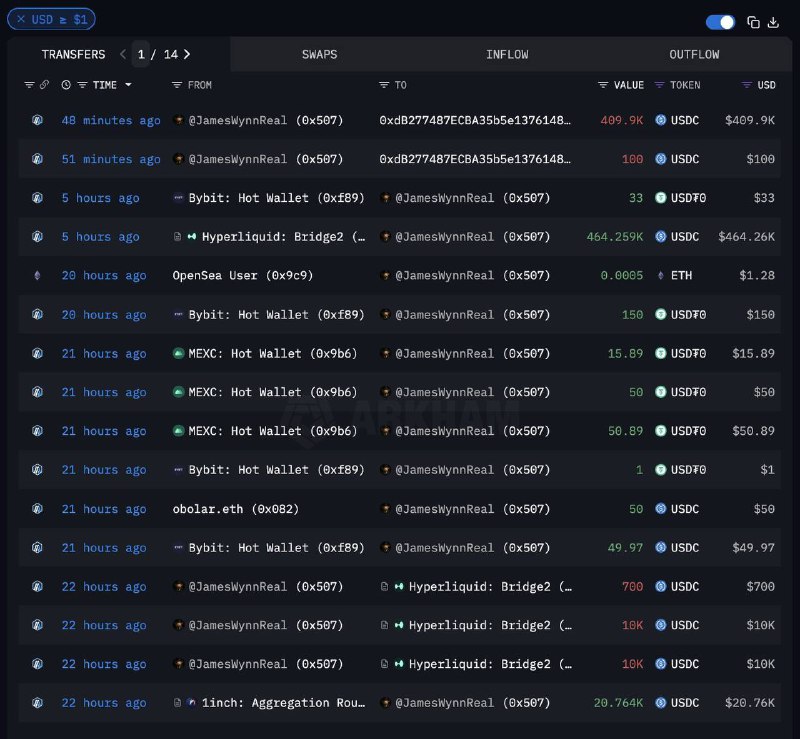This screenshot has height=739, width=800.
Task: Click the link icon in table header
Action: point(44,85)
